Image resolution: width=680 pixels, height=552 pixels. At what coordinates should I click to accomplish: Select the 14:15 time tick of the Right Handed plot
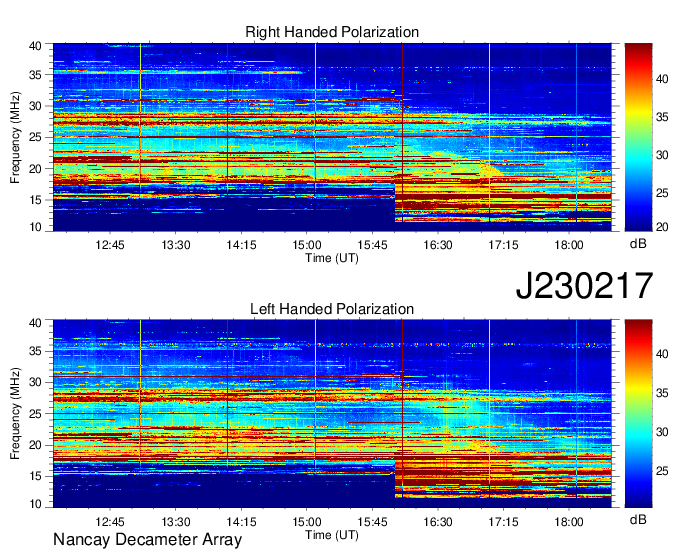[x=241, y=245]
